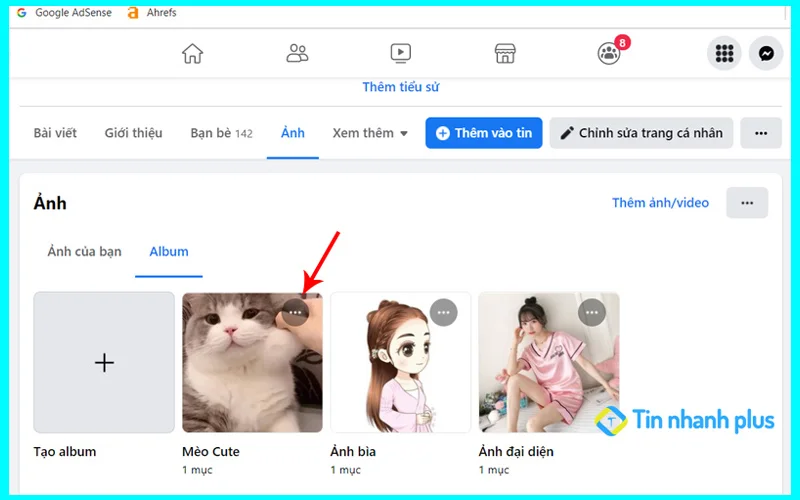Switch to Bài viết tab
Image resolution: width=800 pixels, height=500 pixels.
(x=55, y=133)
